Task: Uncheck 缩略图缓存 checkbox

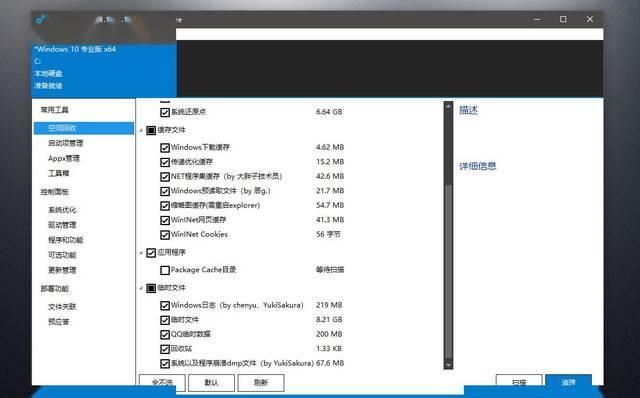Action: pyautogui.click(x=165, y=206)
